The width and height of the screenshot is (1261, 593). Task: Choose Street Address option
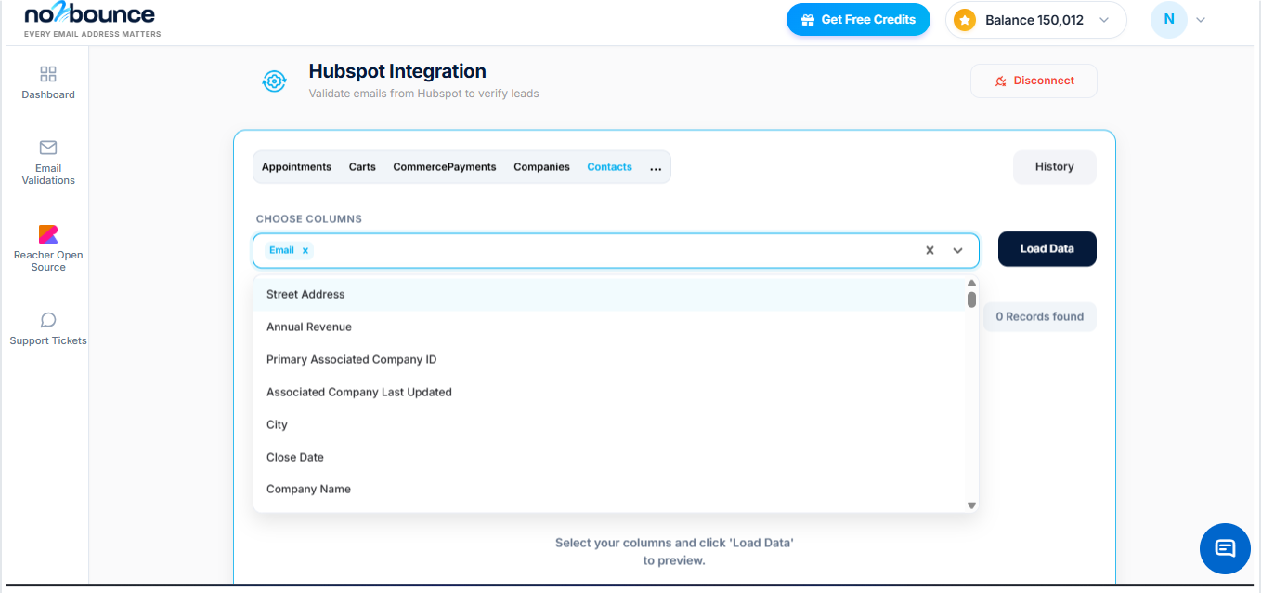point(610,295)
